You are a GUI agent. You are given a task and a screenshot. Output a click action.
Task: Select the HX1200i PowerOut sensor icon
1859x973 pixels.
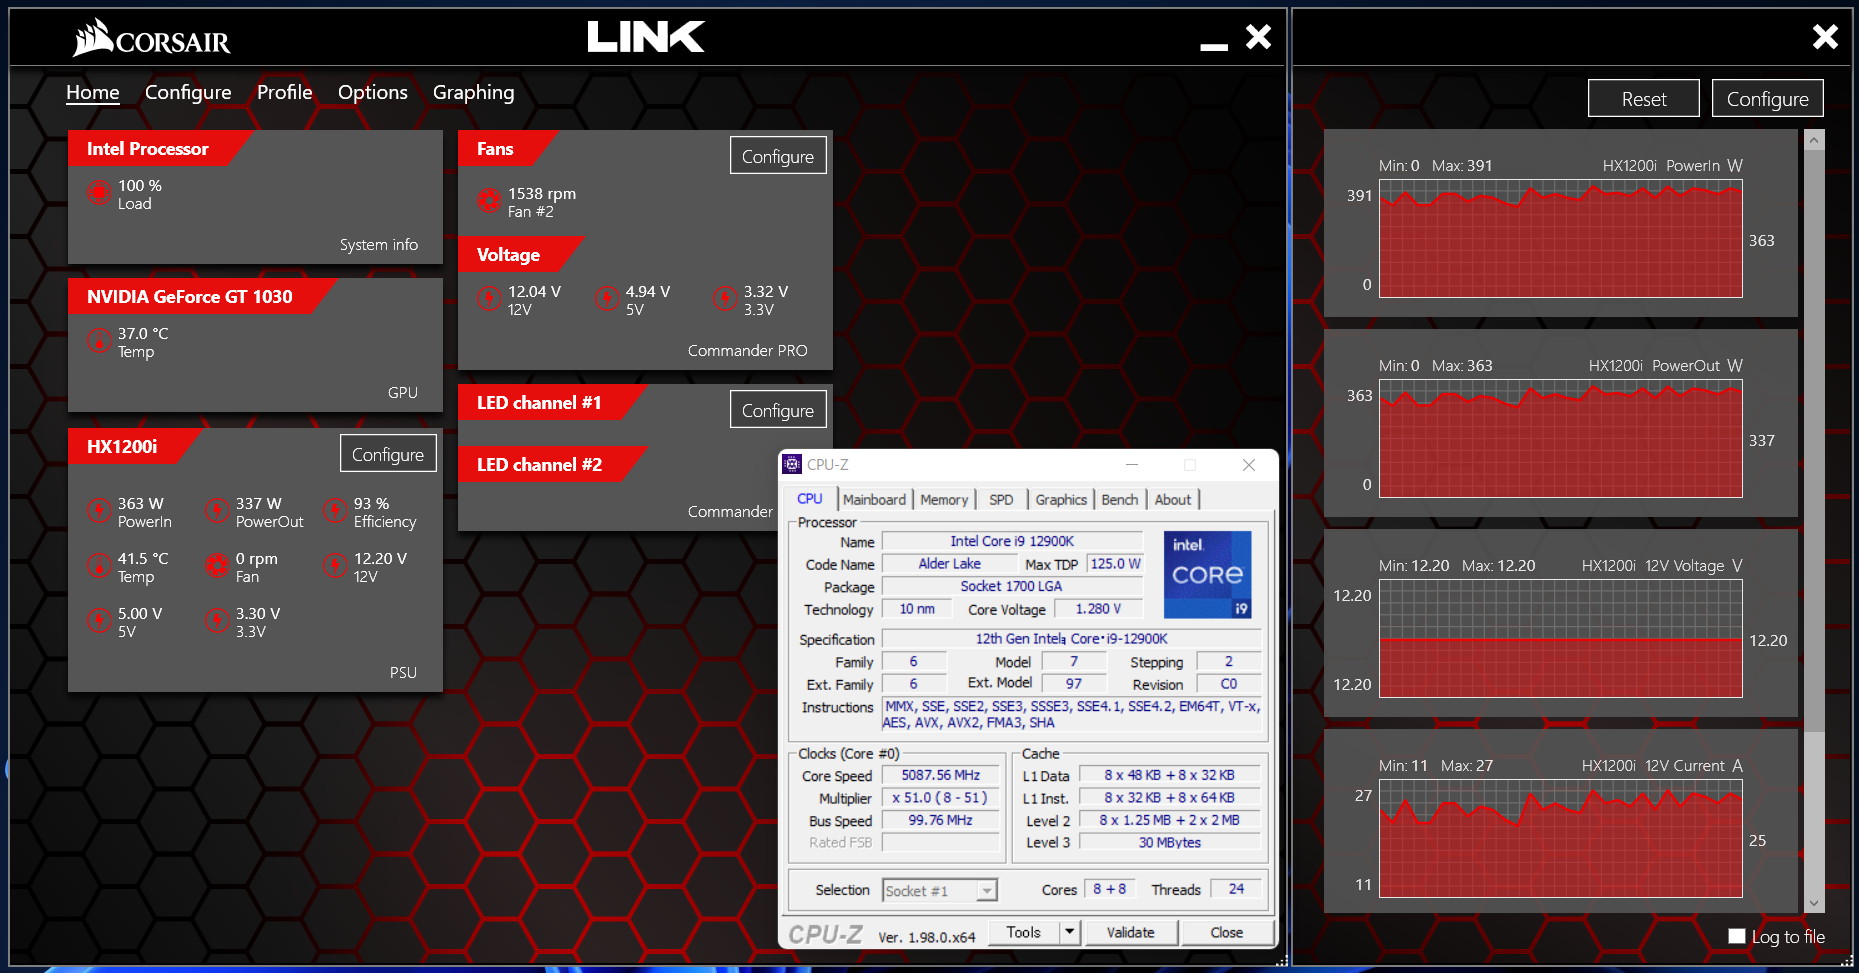pos(216,510)
